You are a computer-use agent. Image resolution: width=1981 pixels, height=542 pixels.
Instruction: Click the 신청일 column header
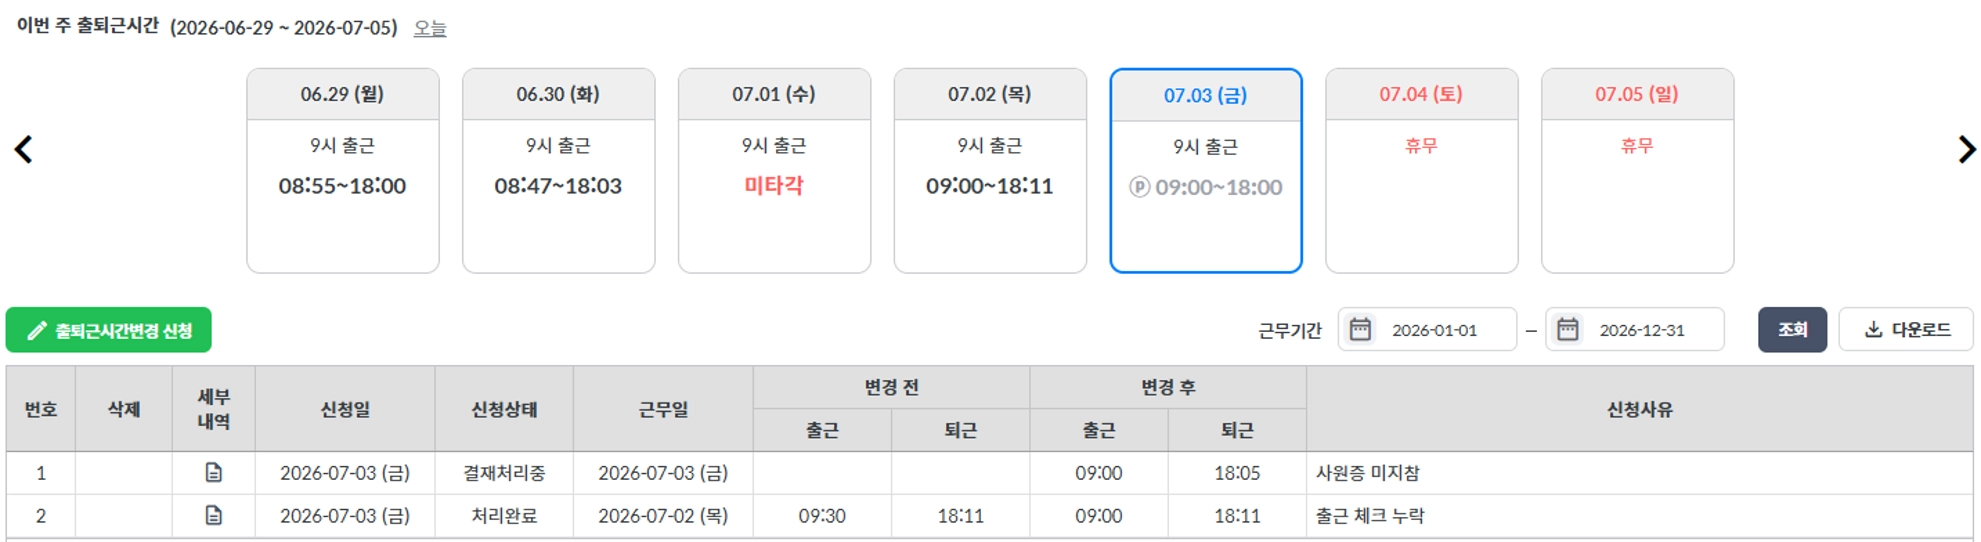click(x=345, y=409)
